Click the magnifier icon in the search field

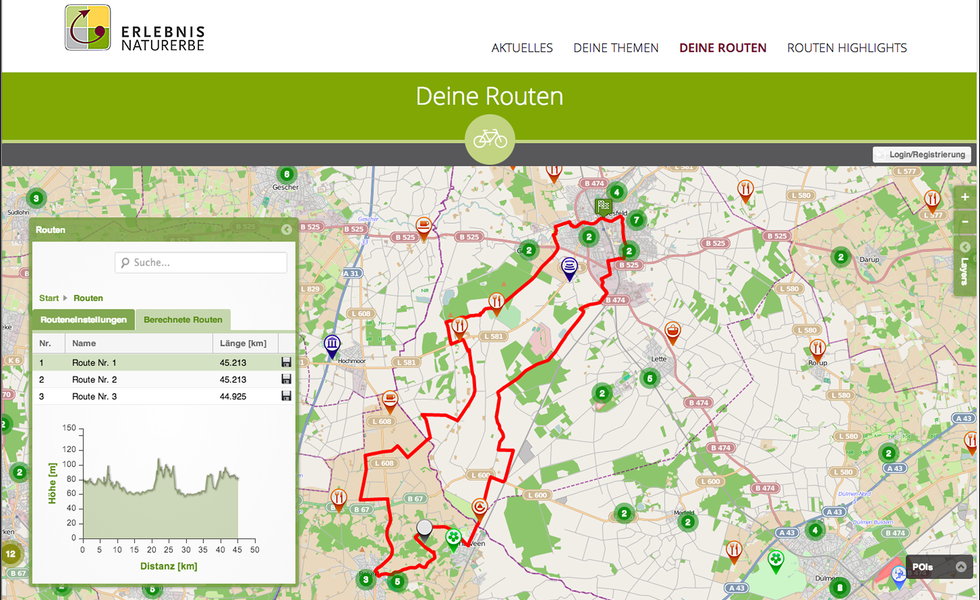[124, 262]
